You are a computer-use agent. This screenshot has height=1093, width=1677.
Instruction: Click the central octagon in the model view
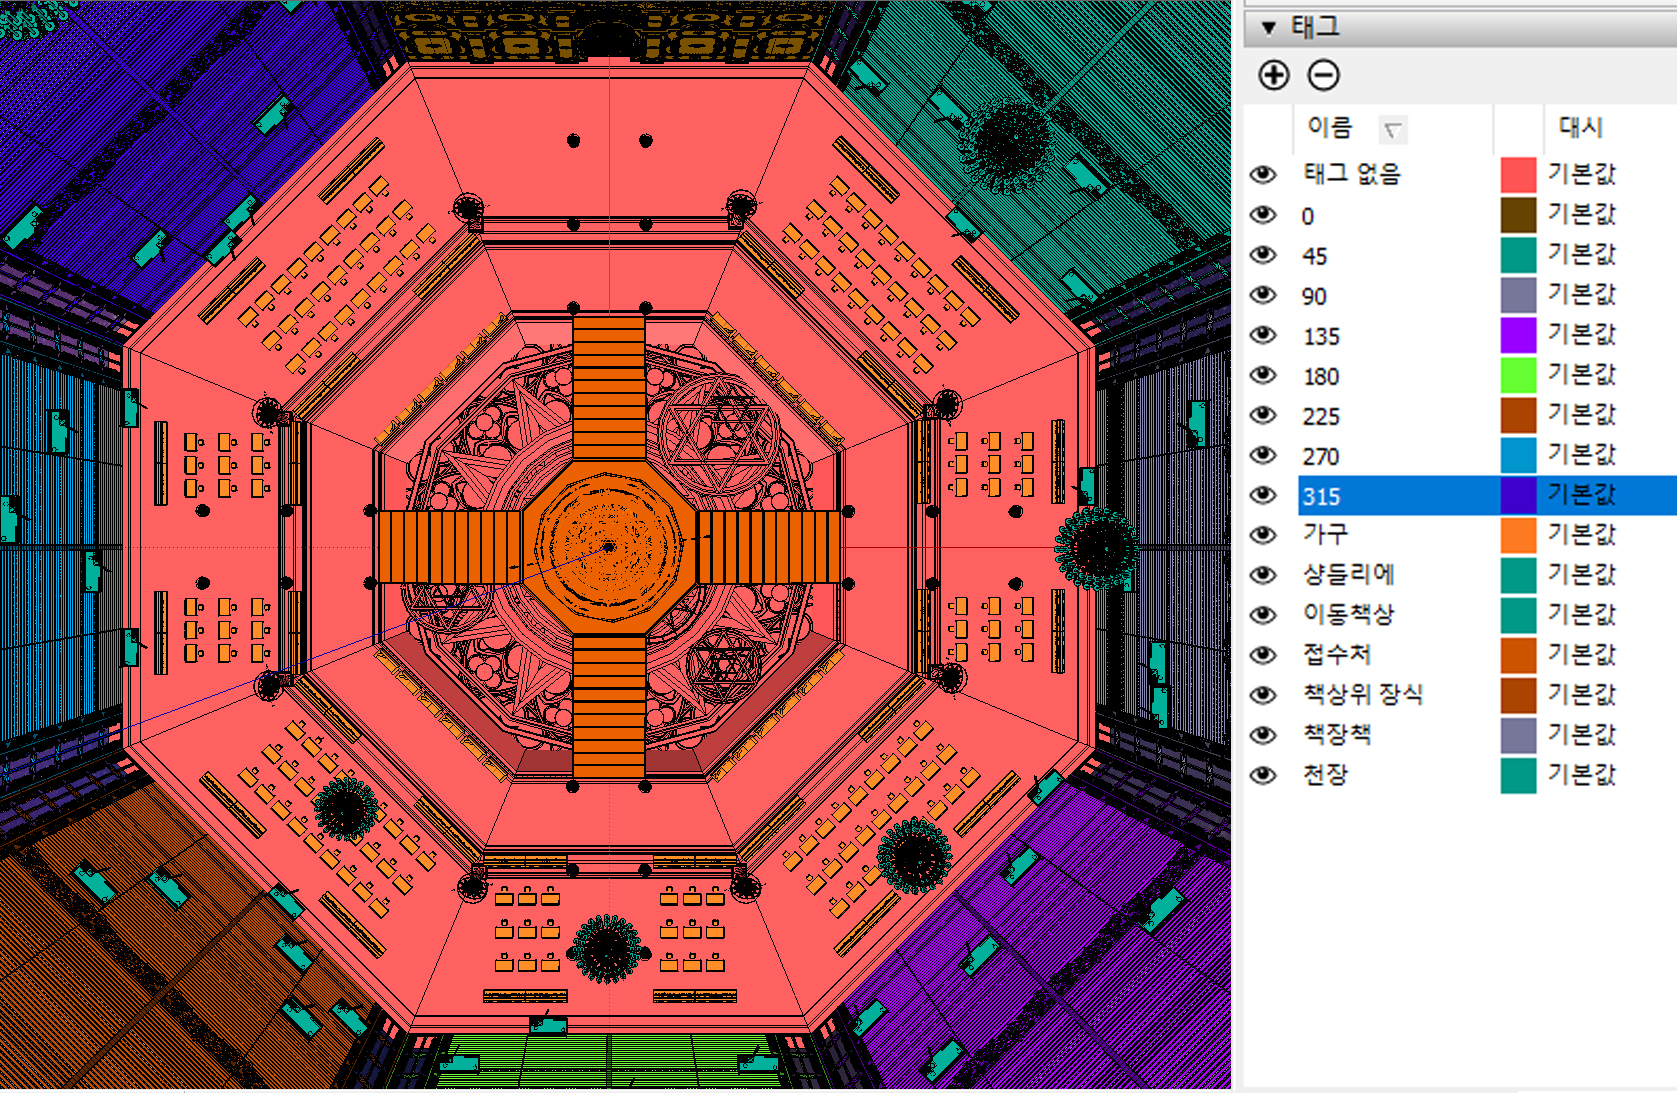[x=608, y=547]
